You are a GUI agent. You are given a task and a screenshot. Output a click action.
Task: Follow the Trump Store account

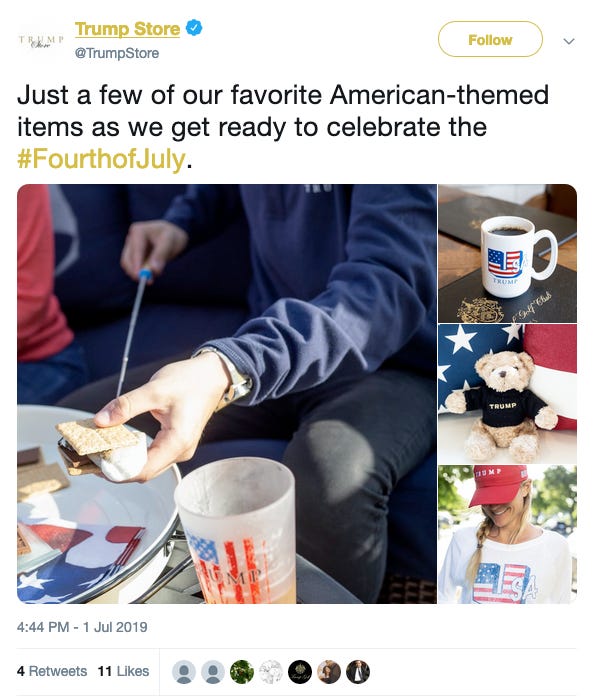490,40
